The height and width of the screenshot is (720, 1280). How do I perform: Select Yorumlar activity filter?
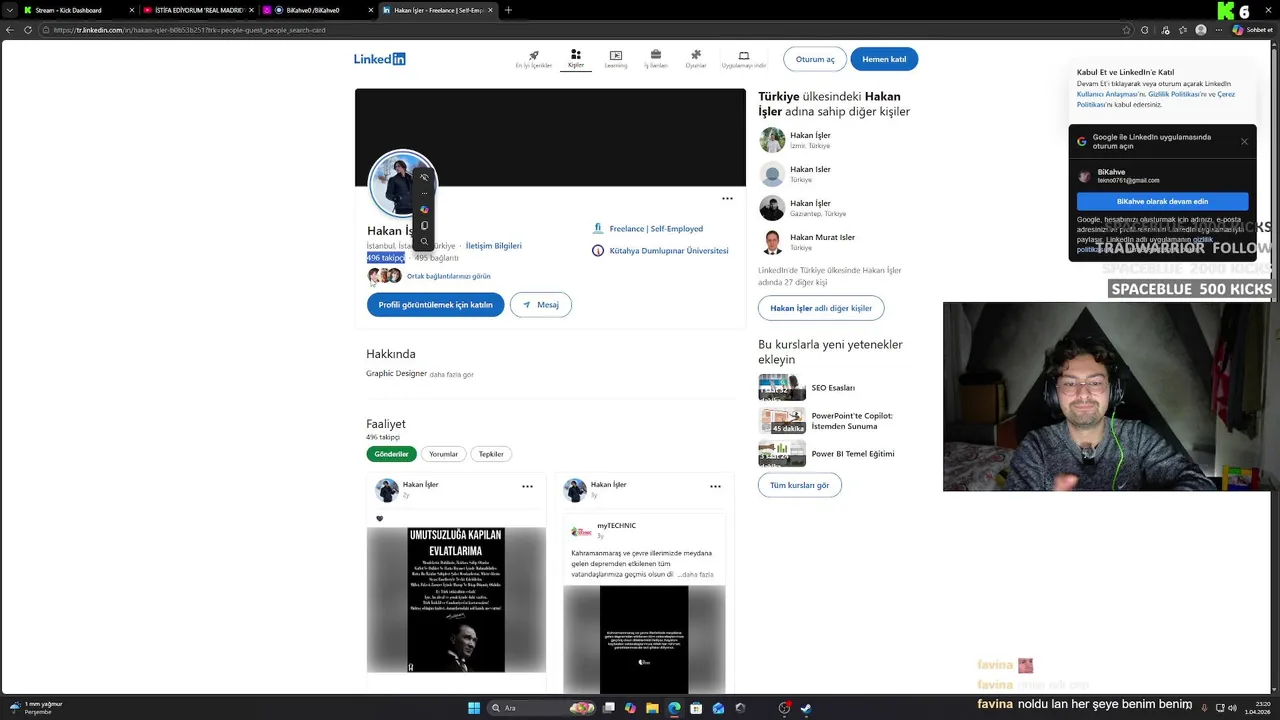click(443, 454)
